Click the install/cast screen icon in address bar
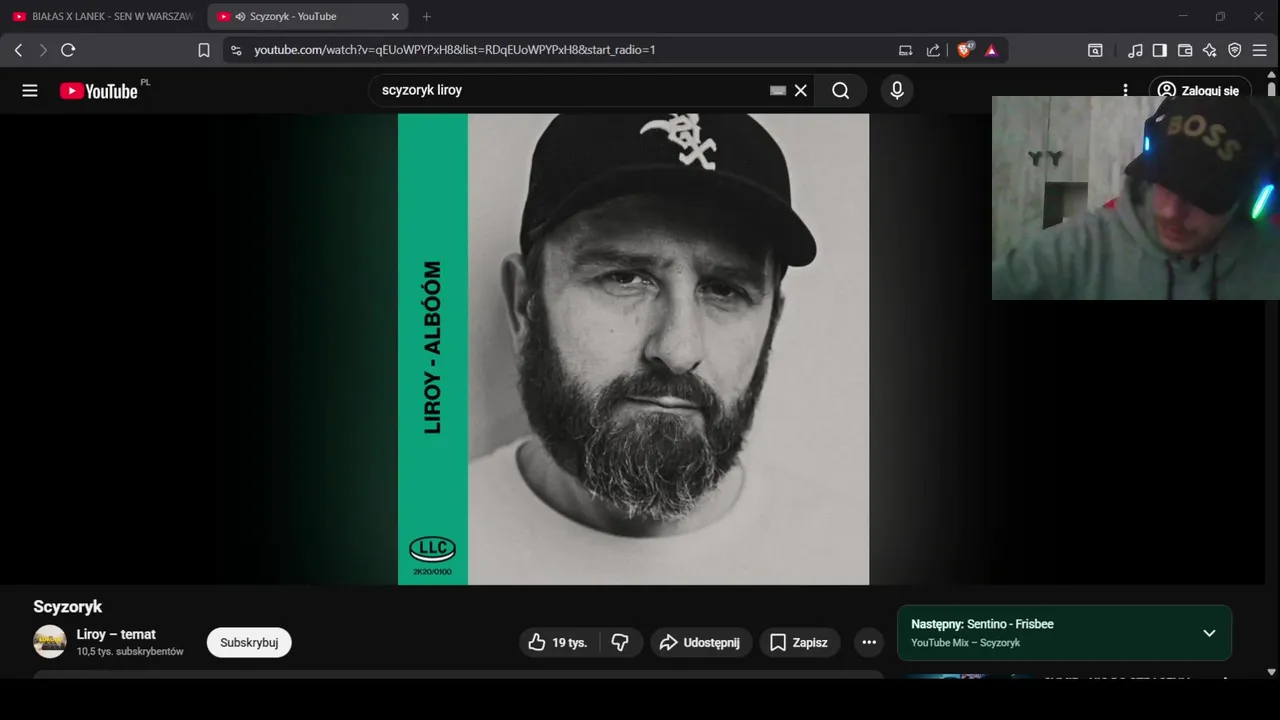Image resolution: width=1280 pixels, height=720 pixels. click(x=906, y=50)
